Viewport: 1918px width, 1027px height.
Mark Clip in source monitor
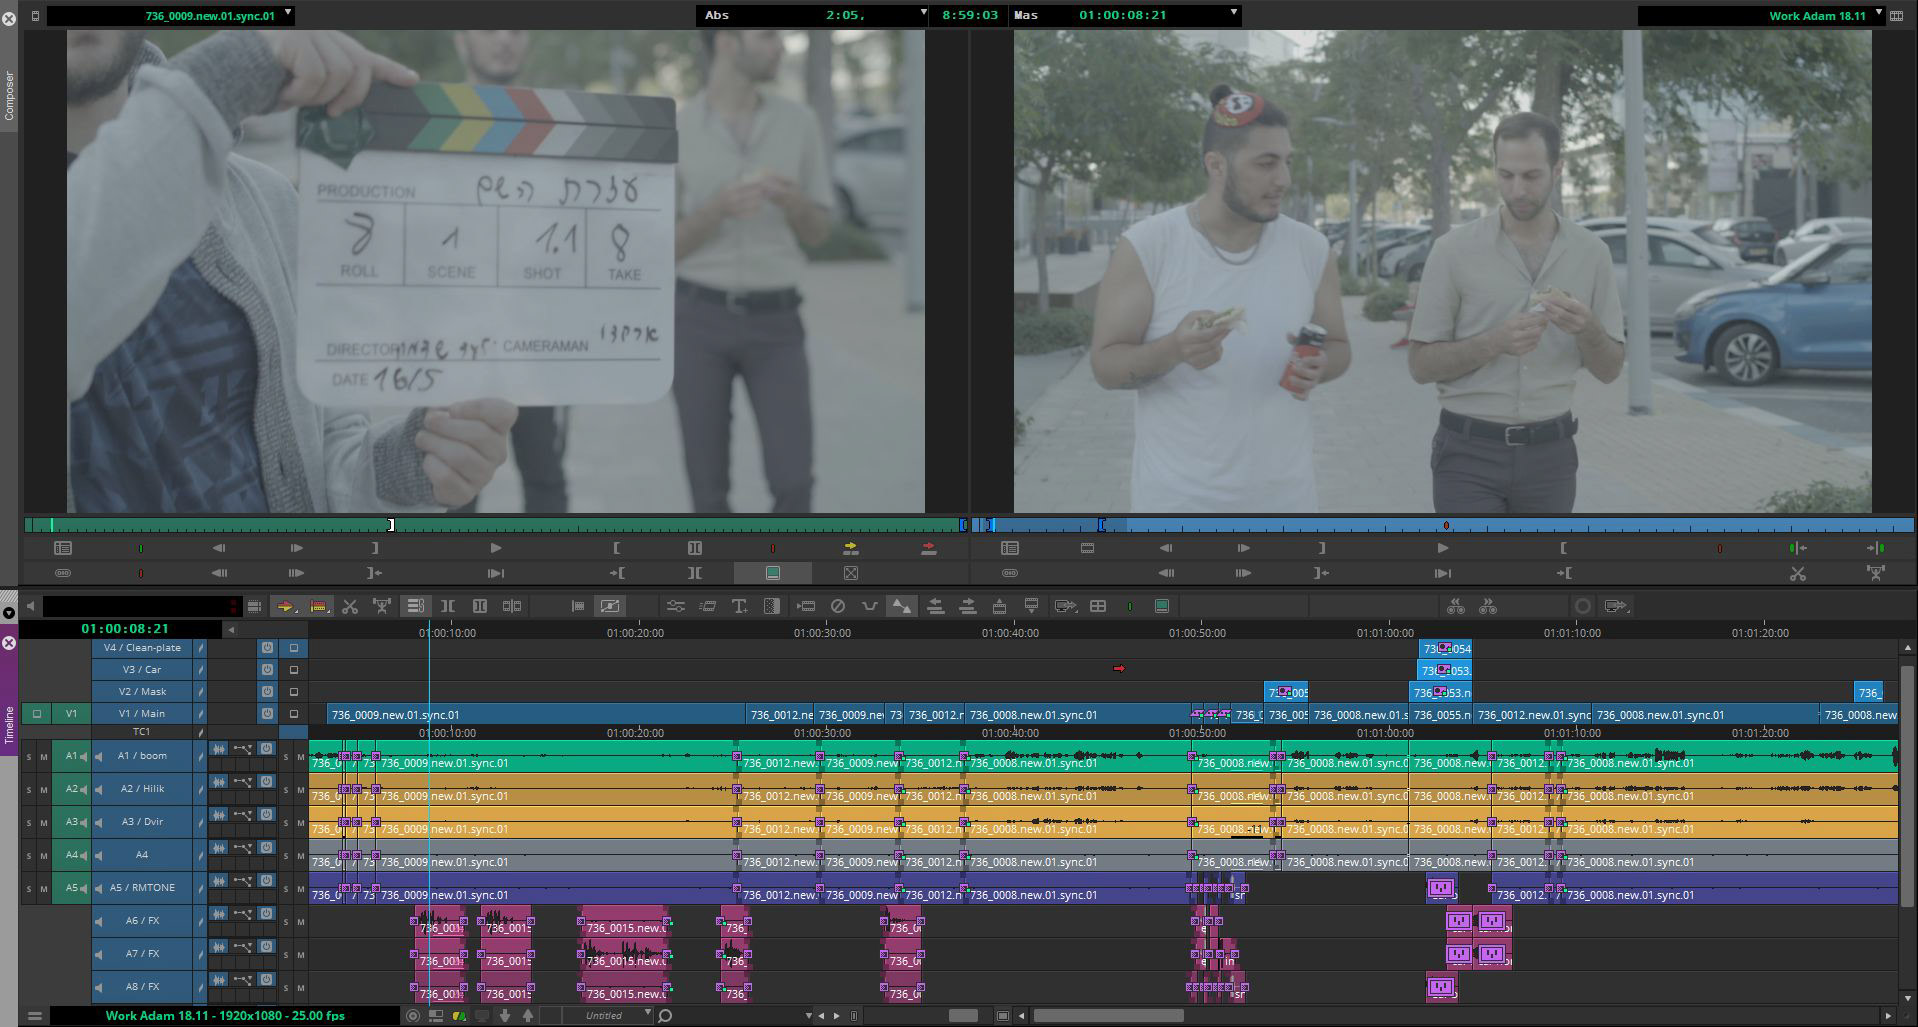click(695, 548)
